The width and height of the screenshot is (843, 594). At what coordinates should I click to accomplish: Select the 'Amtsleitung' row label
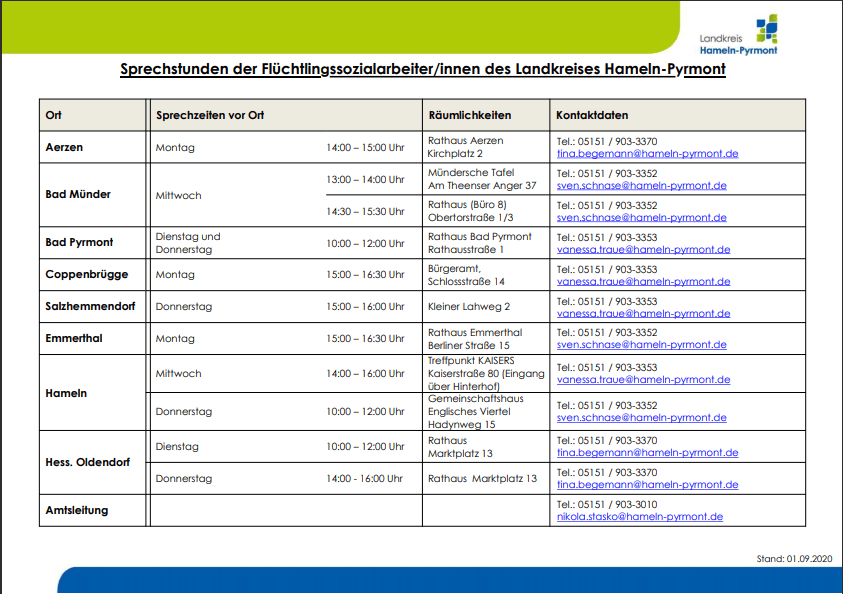point(76,510)
